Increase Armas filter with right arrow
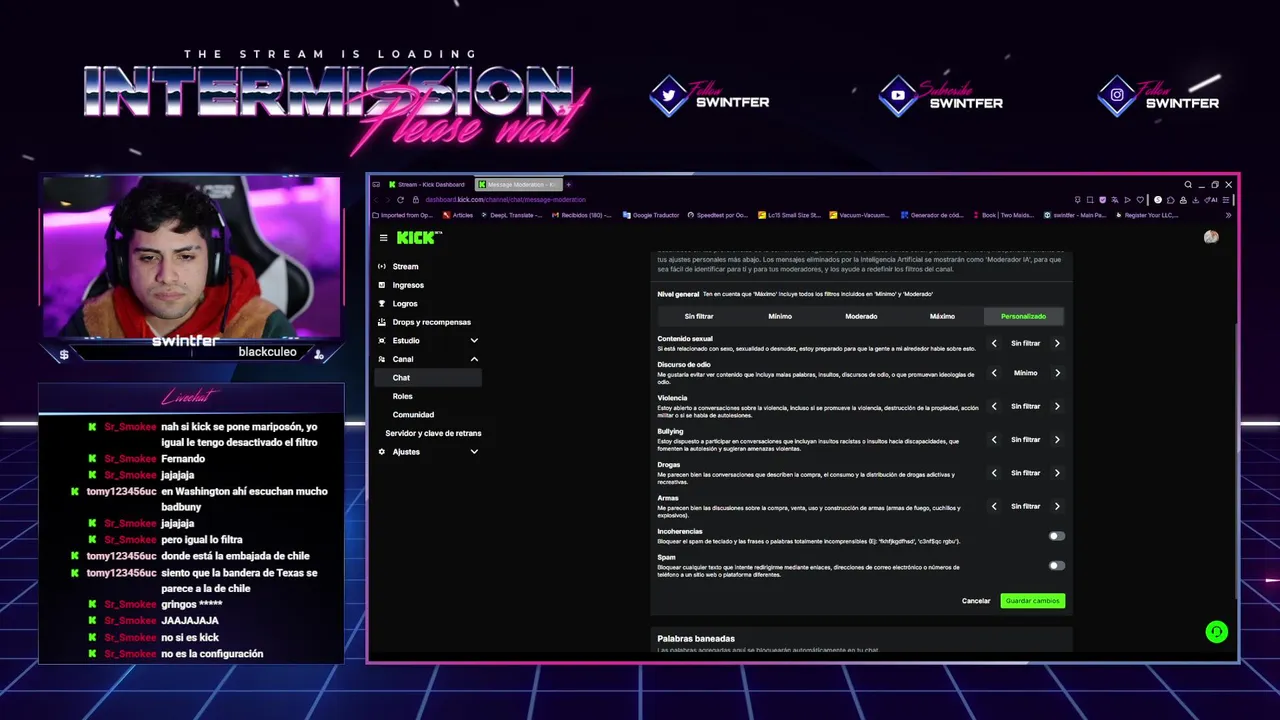This screenshot has height=720, width=1280. (x=1057, y=506)
